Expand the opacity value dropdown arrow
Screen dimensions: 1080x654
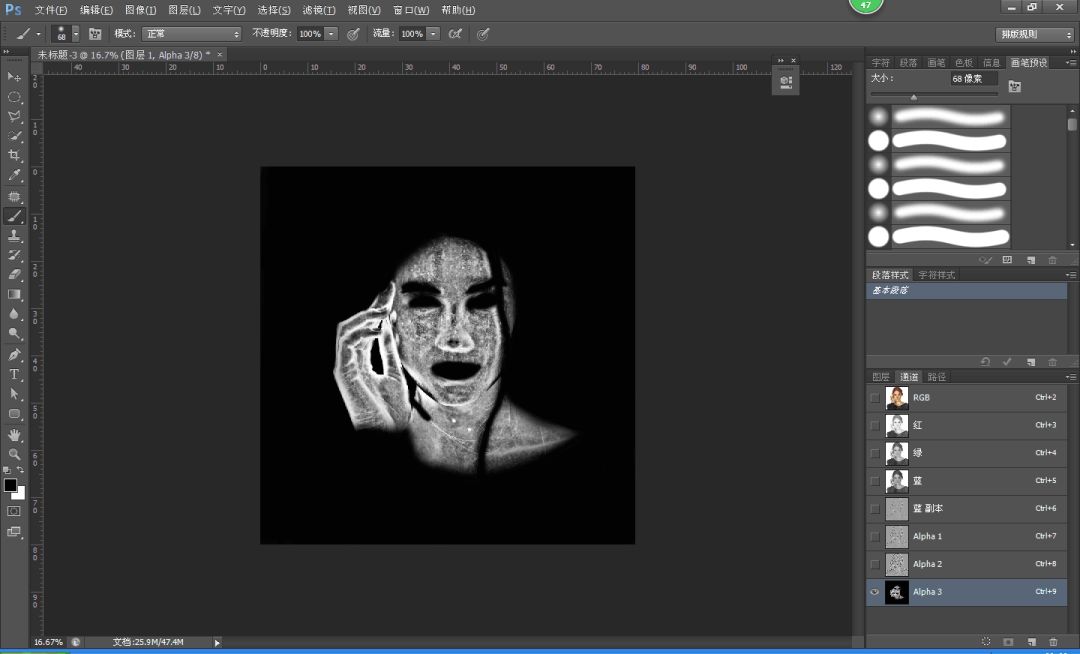(331, 34)
